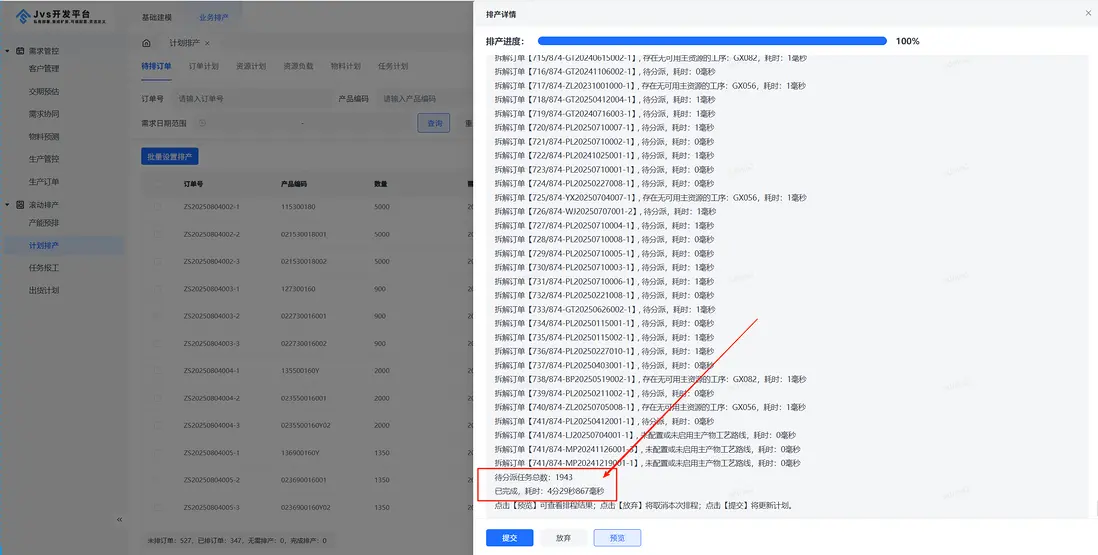Click the 批量设置排产 button

pos(169,157)
